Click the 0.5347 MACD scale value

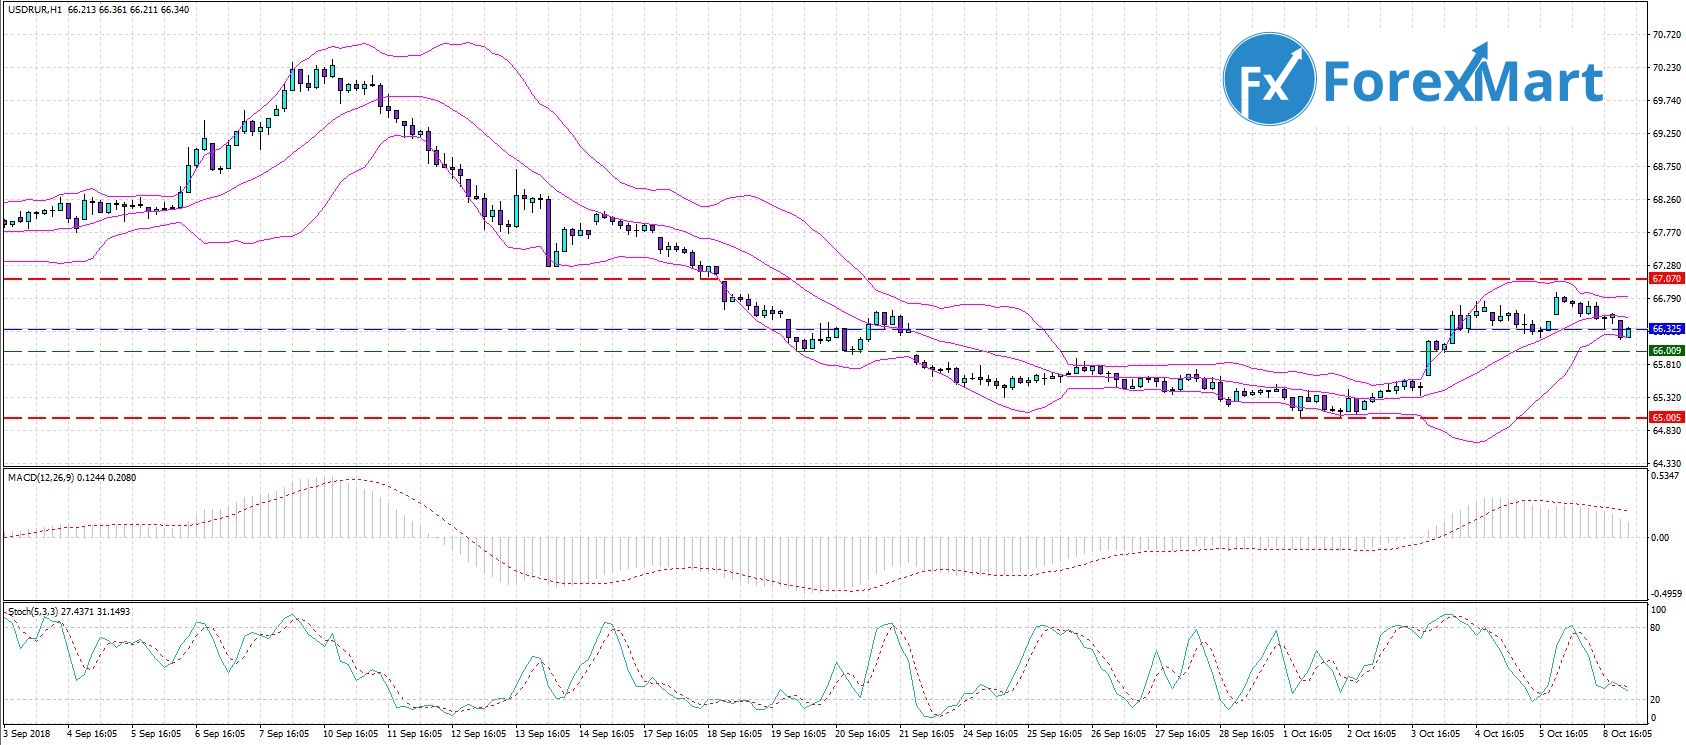tap(1666, 476)
